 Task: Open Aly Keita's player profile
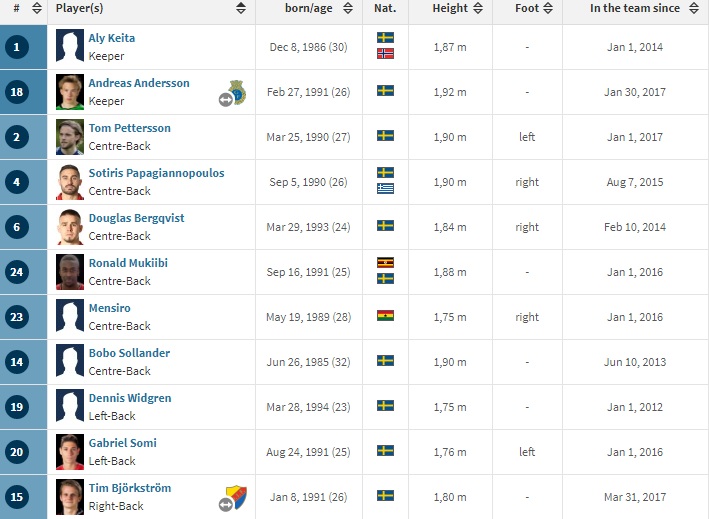pos(112,38)
